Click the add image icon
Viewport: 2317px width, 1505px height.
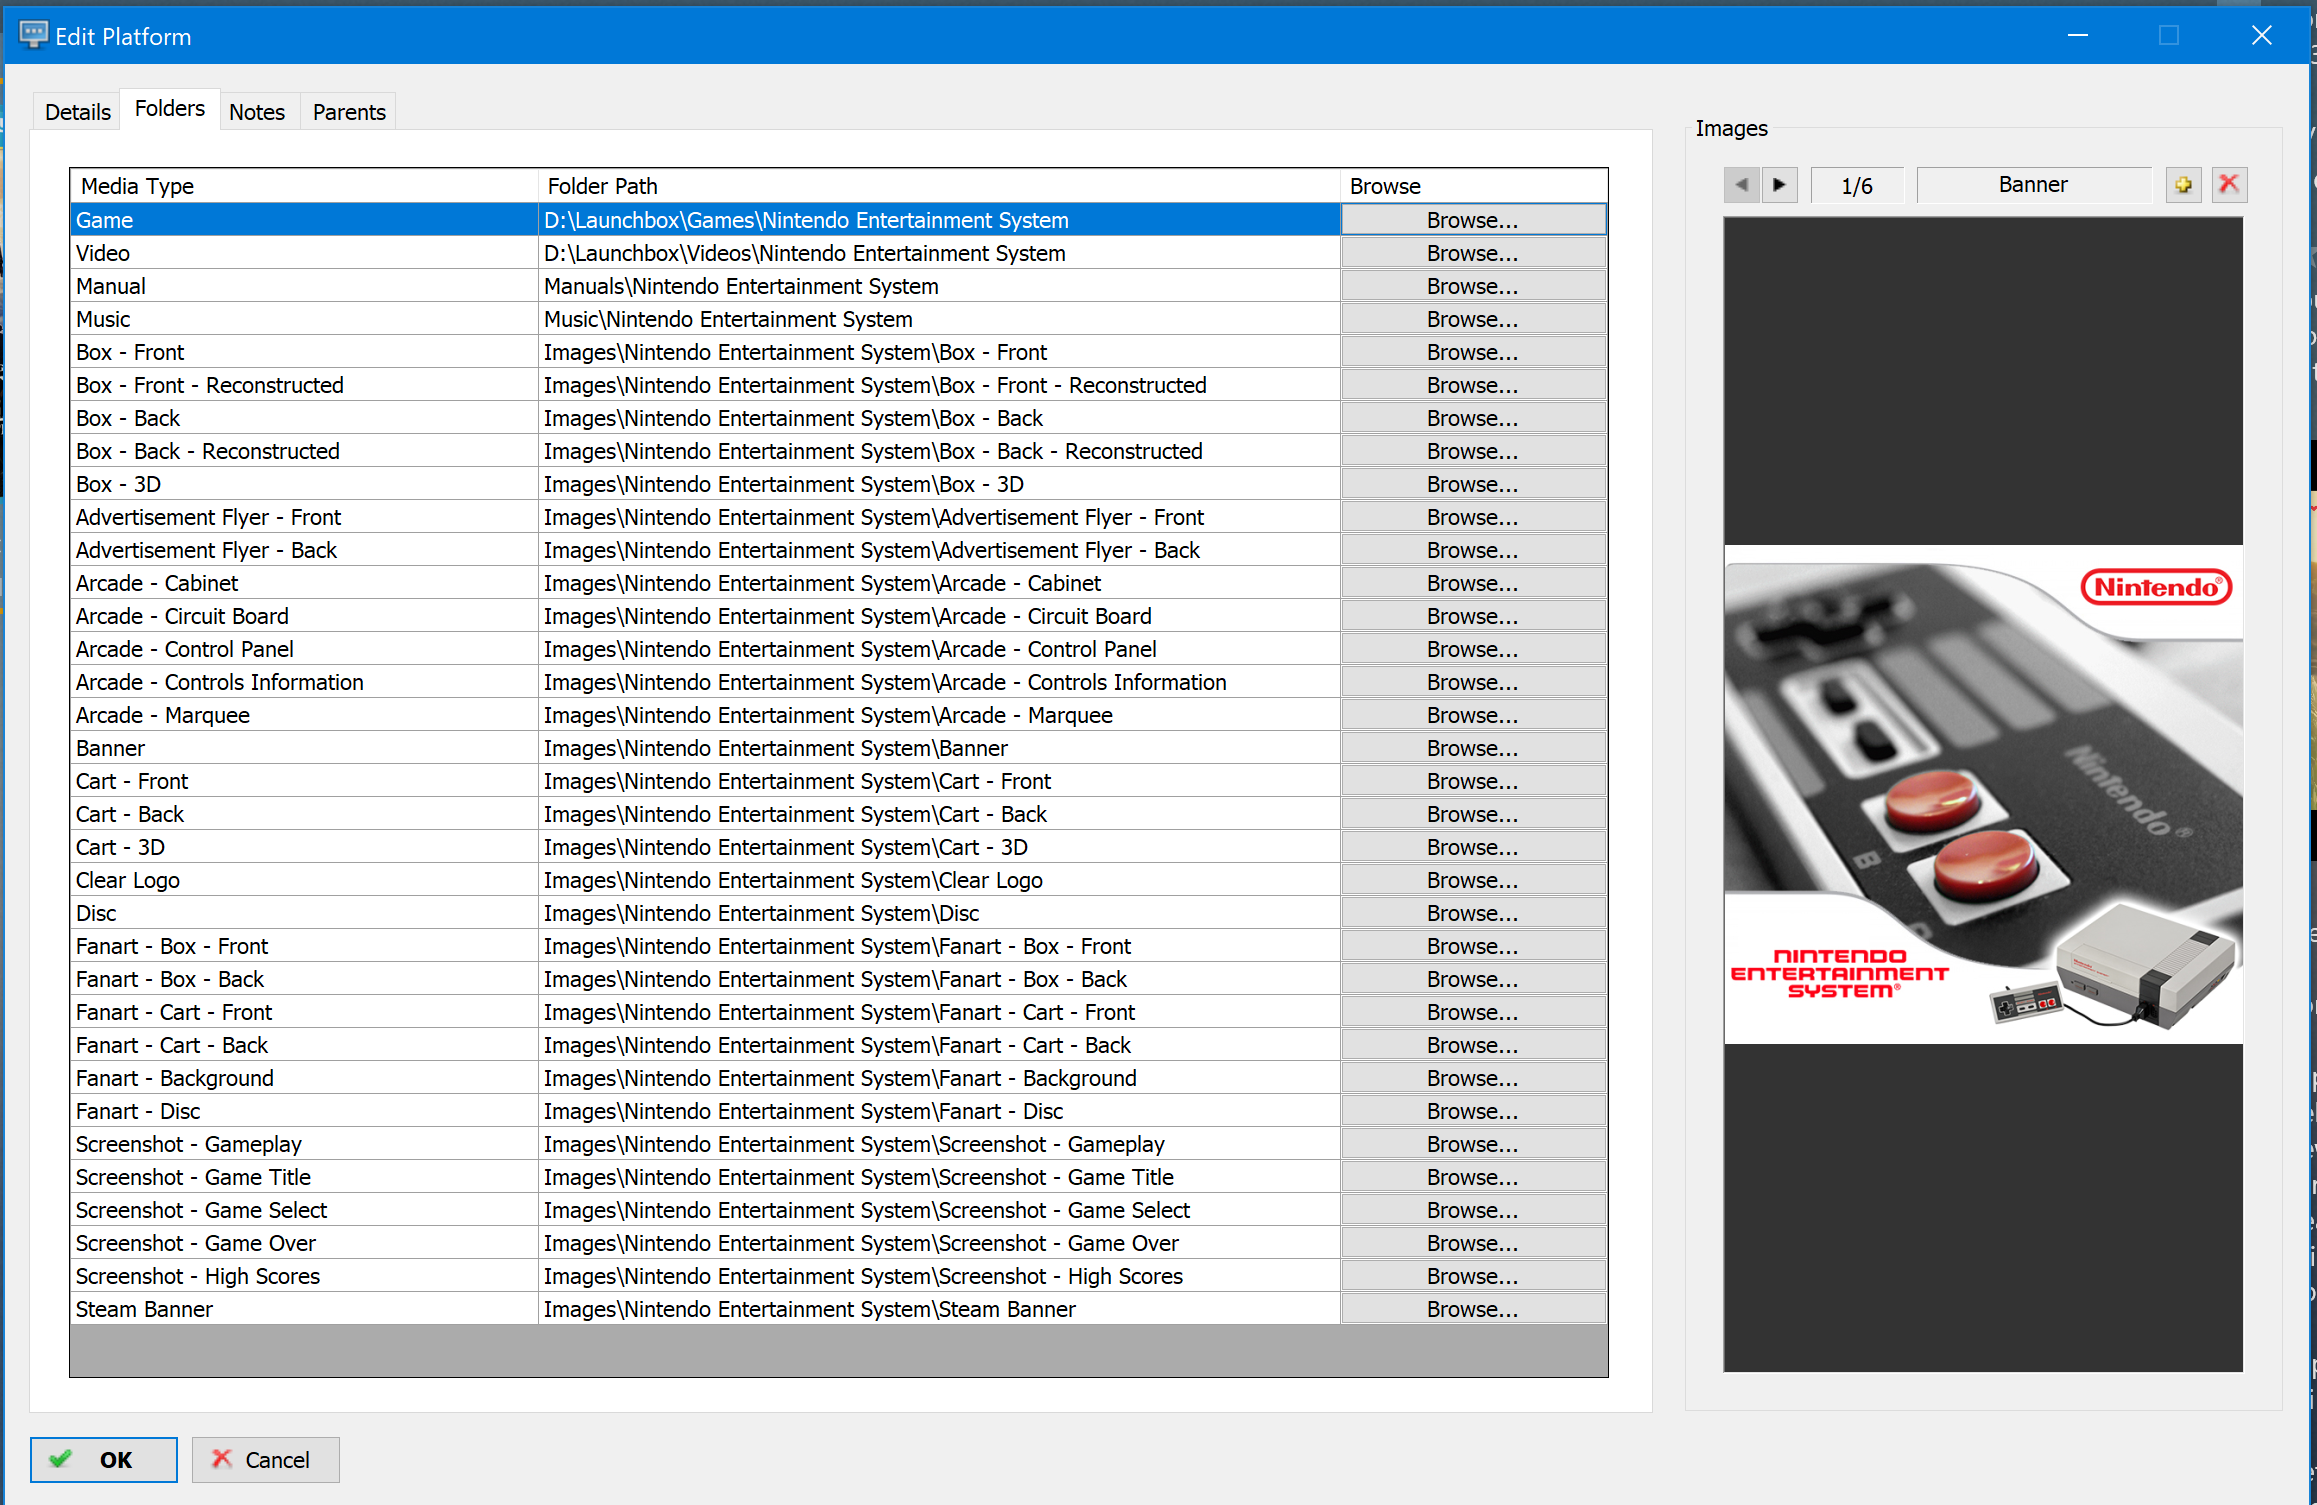[x=2183, y=185]
